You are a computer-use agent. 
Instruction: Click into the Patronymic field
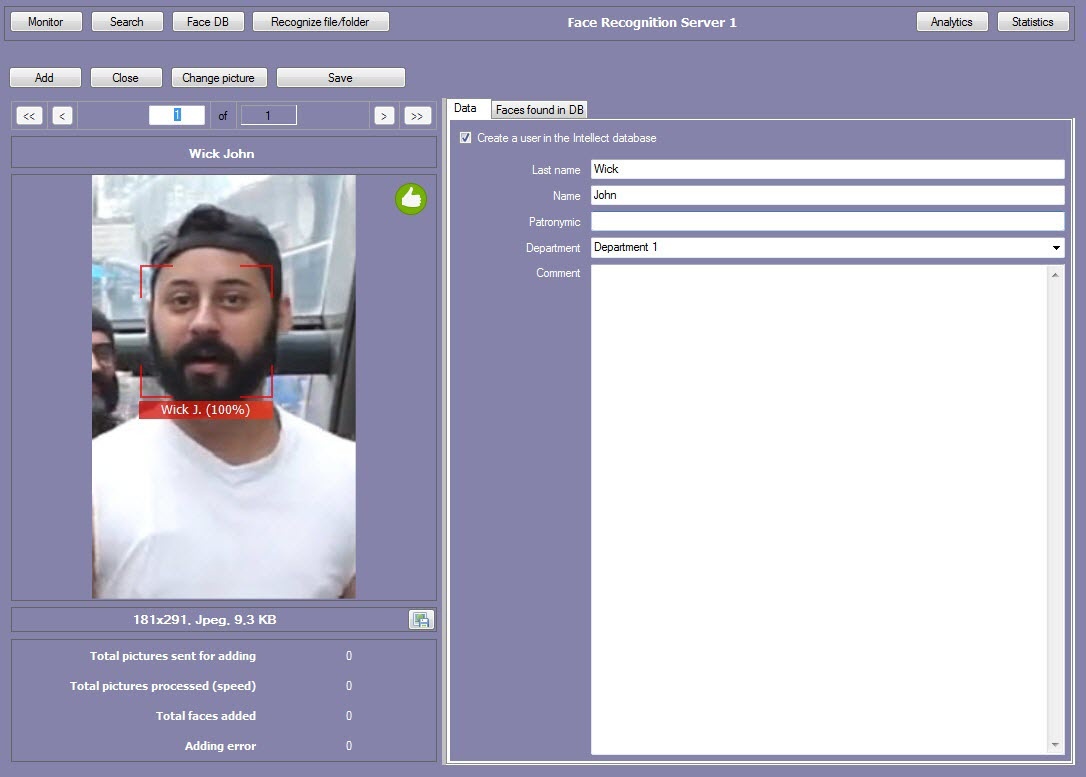point(826,221)
